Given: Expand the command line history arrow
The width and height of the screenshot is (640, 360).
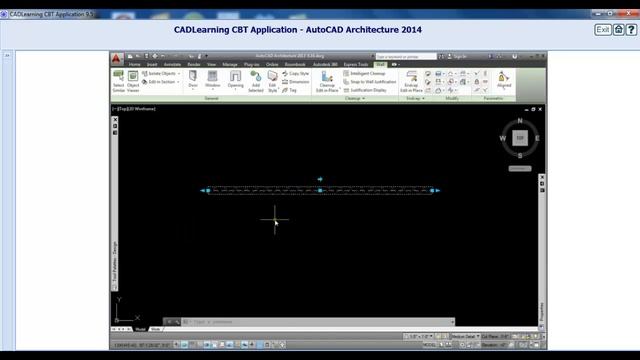Looking at the screenshot, I should tap(452, 322).
